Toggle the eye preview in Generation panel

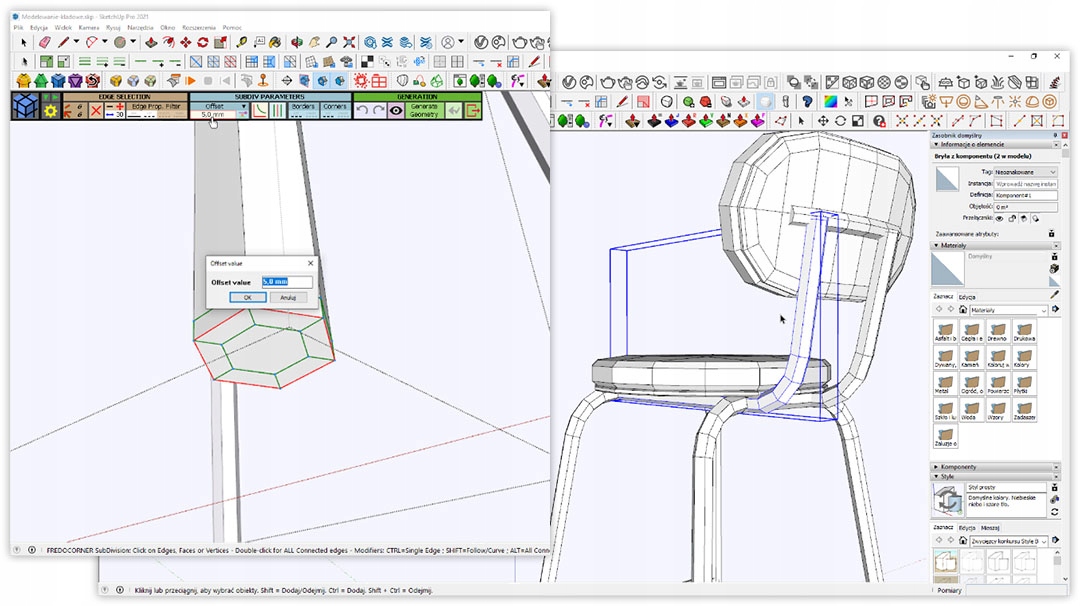(396, 111)
